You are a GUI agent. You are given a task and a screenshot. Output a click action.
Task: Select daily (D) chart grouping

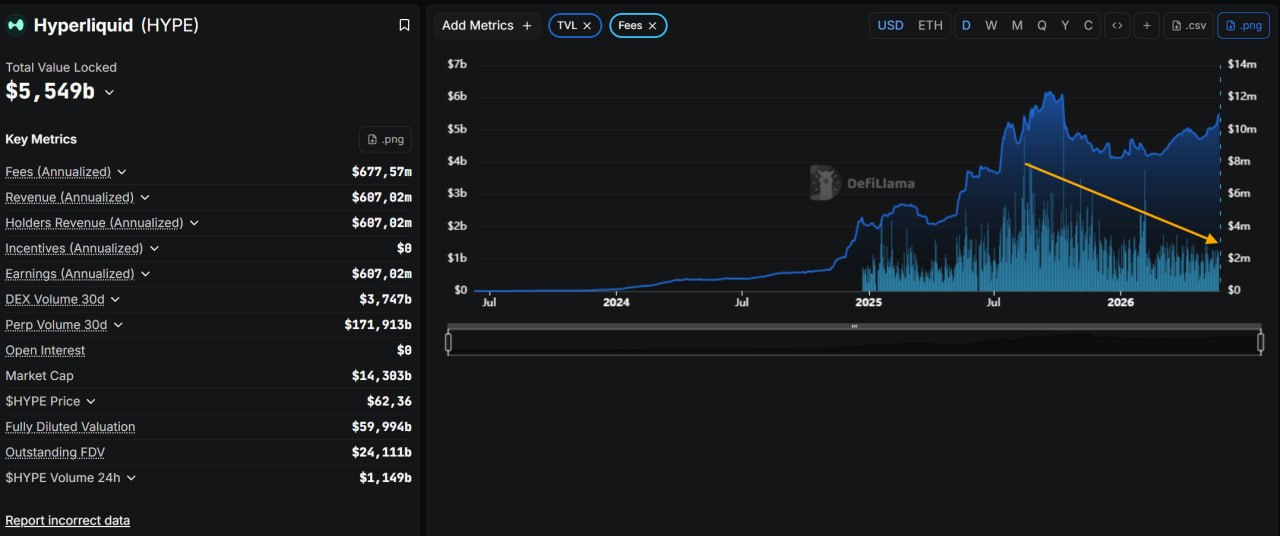click(x=966, y=25)
